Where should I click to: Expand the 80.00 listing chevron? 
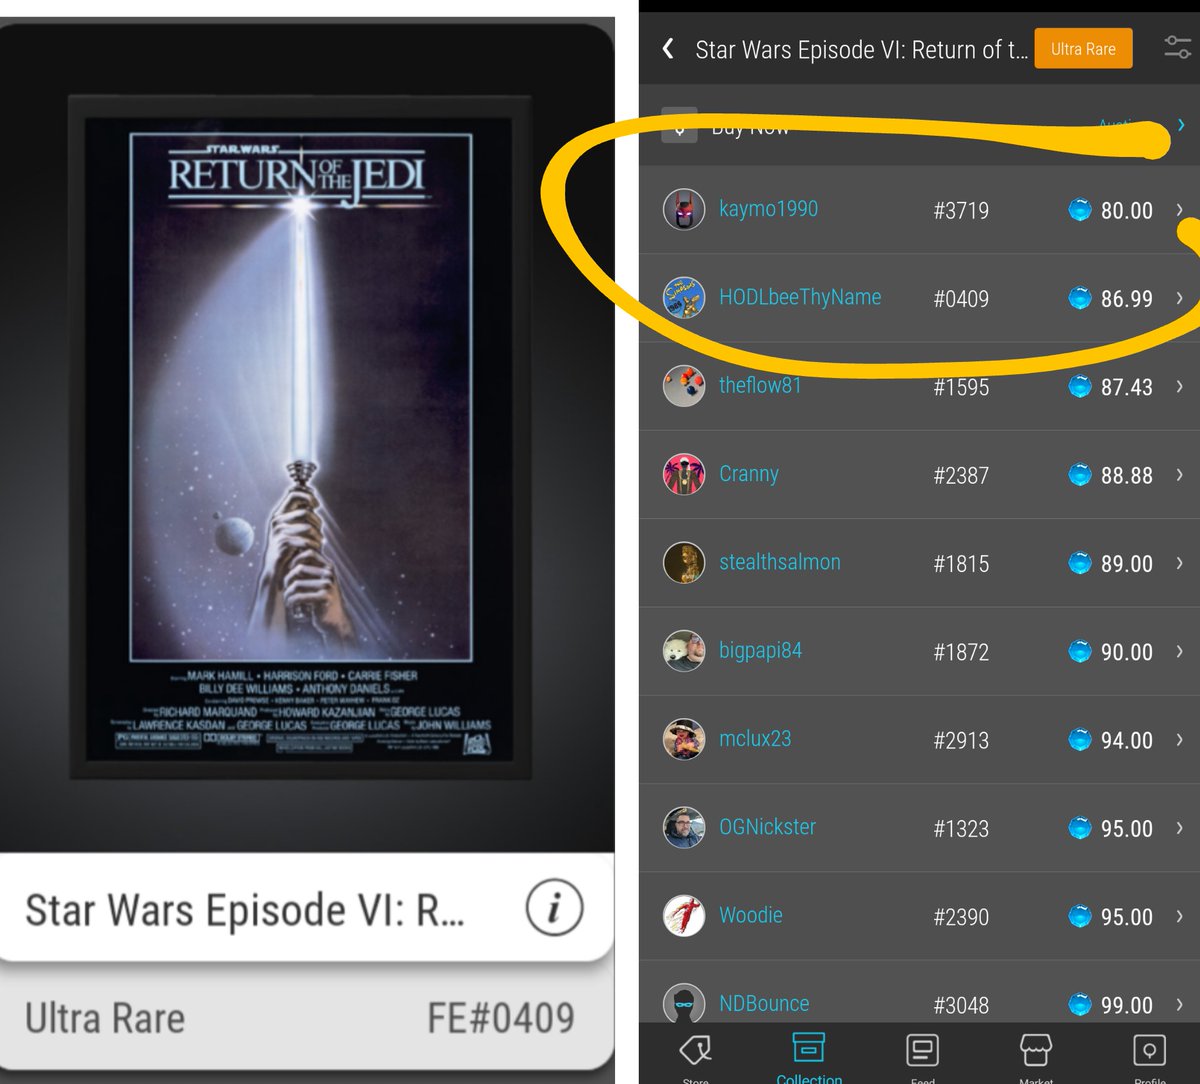point(1180,210)
